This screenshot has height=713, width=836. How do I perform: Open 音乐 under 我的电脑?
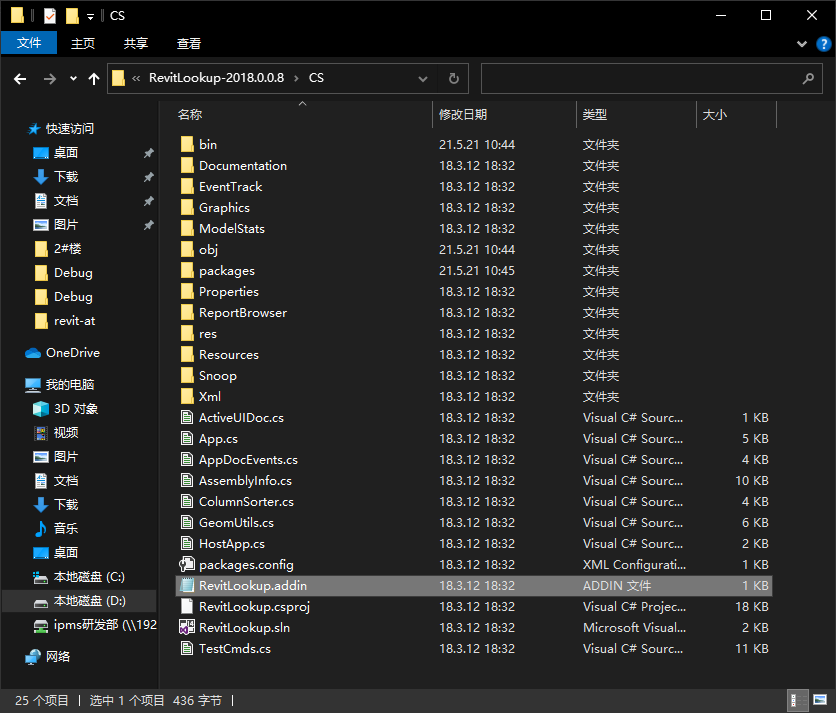point(66,528)
